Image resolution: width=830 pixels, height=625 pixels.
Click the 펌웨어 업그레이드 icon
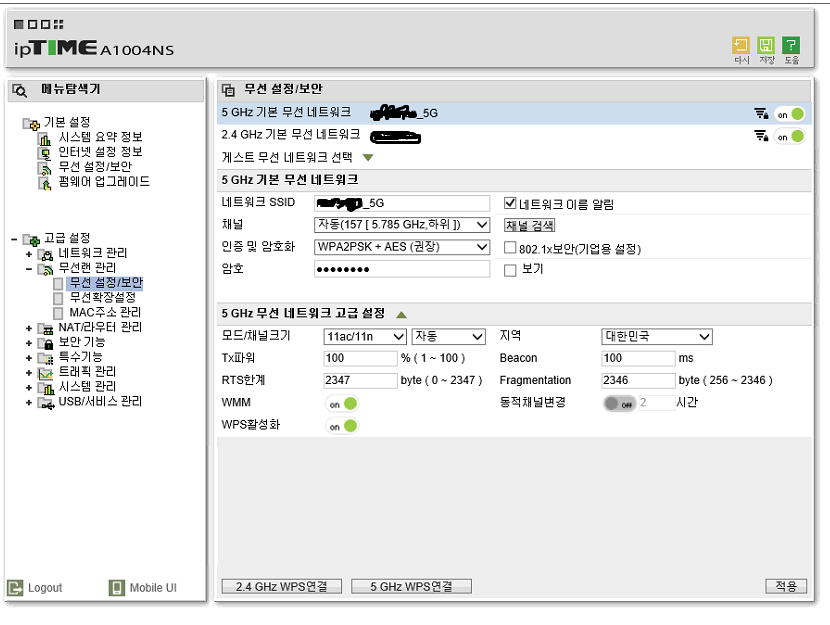tap(45, 183)
